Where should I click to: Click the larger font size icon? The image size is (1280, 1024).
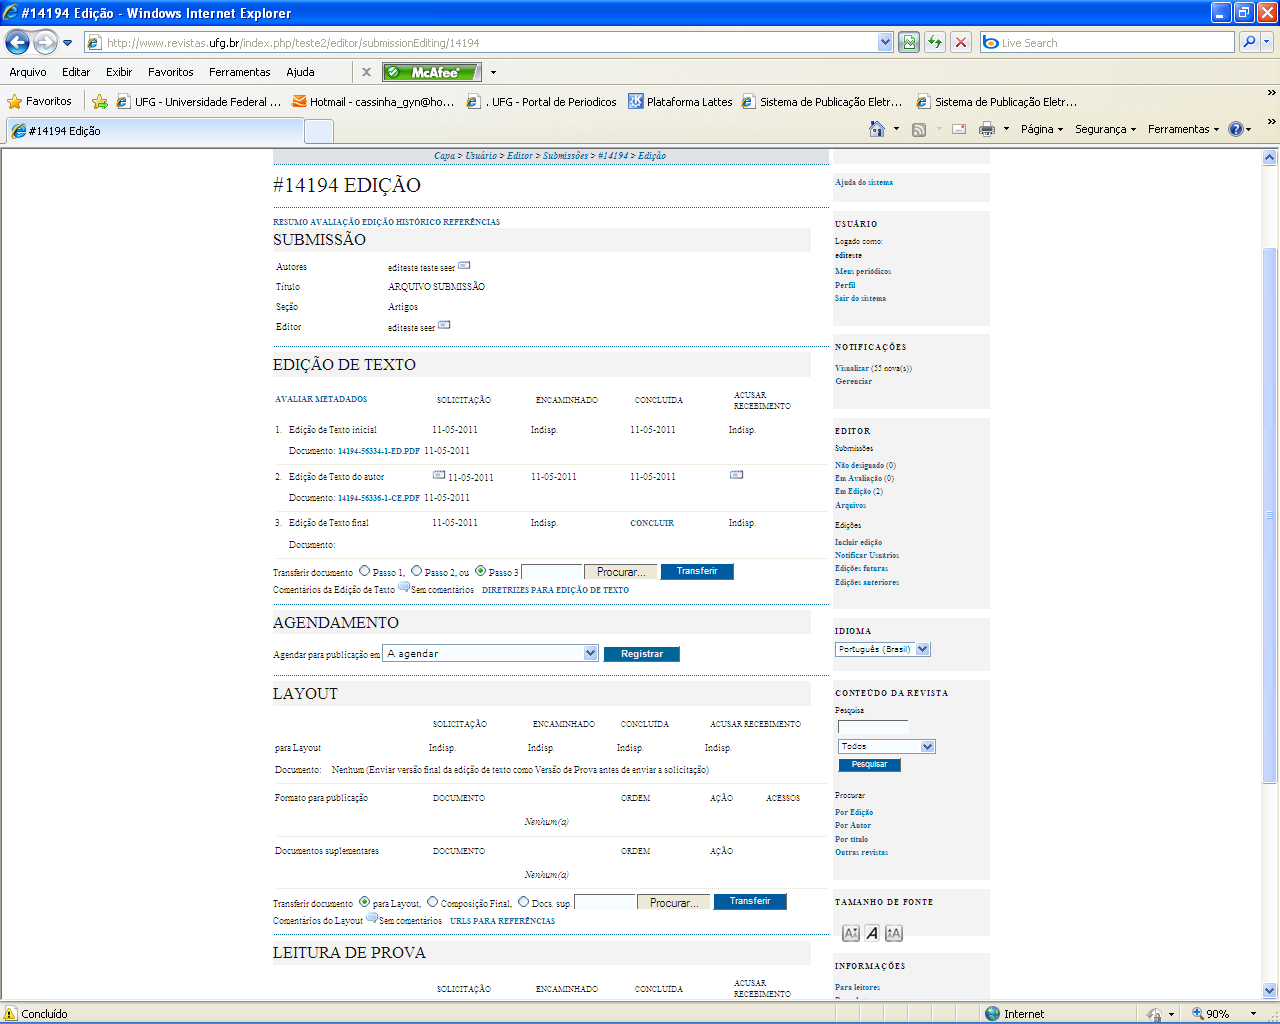[894, 933]
